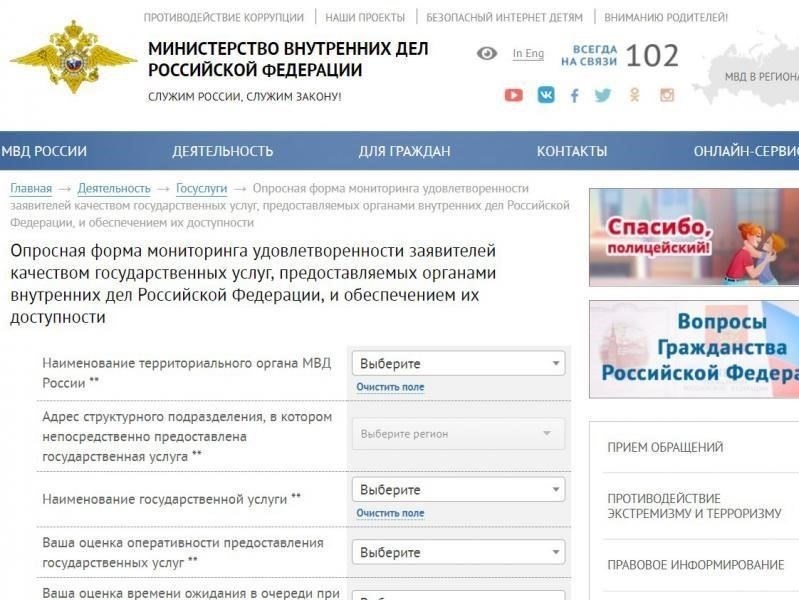The height and width of the screenshot is (600, 799).
Task: Open the Instagram icon
Action: click(x=667, y=95)
